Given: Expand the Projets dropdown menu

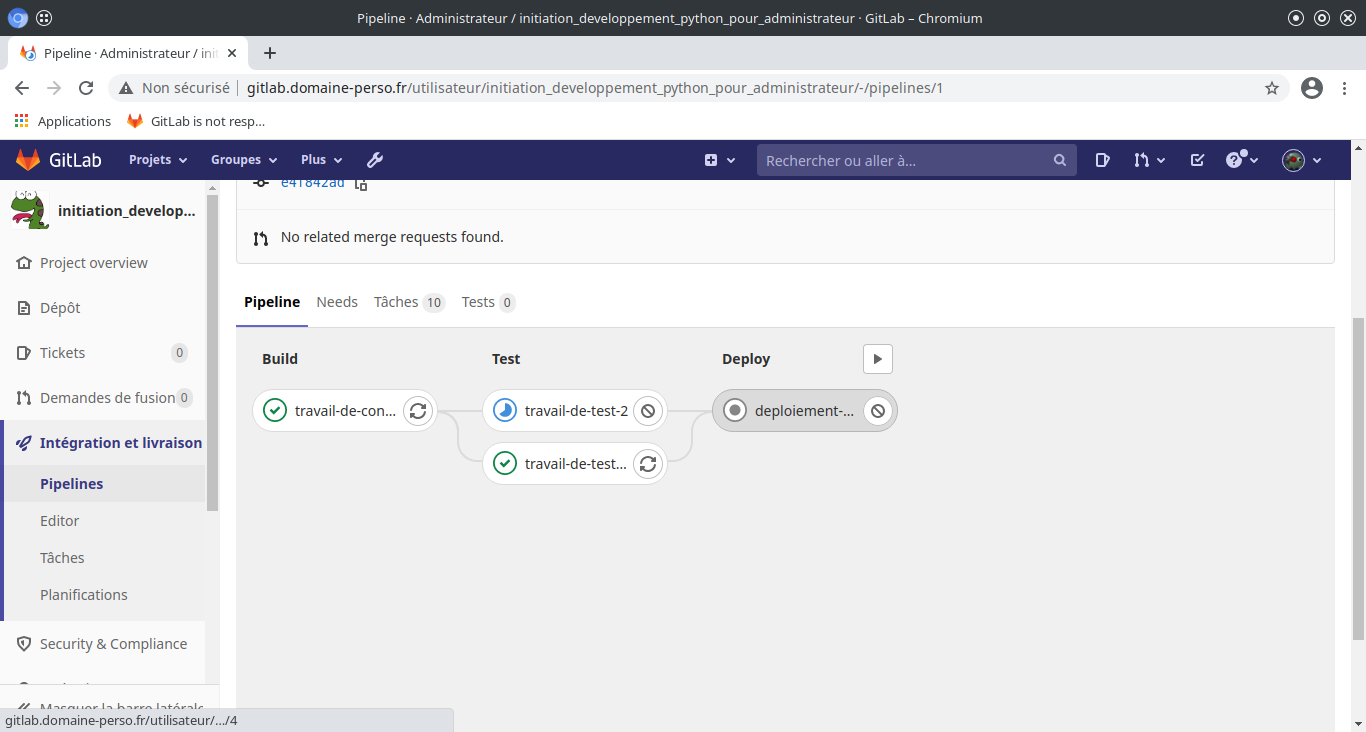Looking at the screenshot, I should point(157,160).
